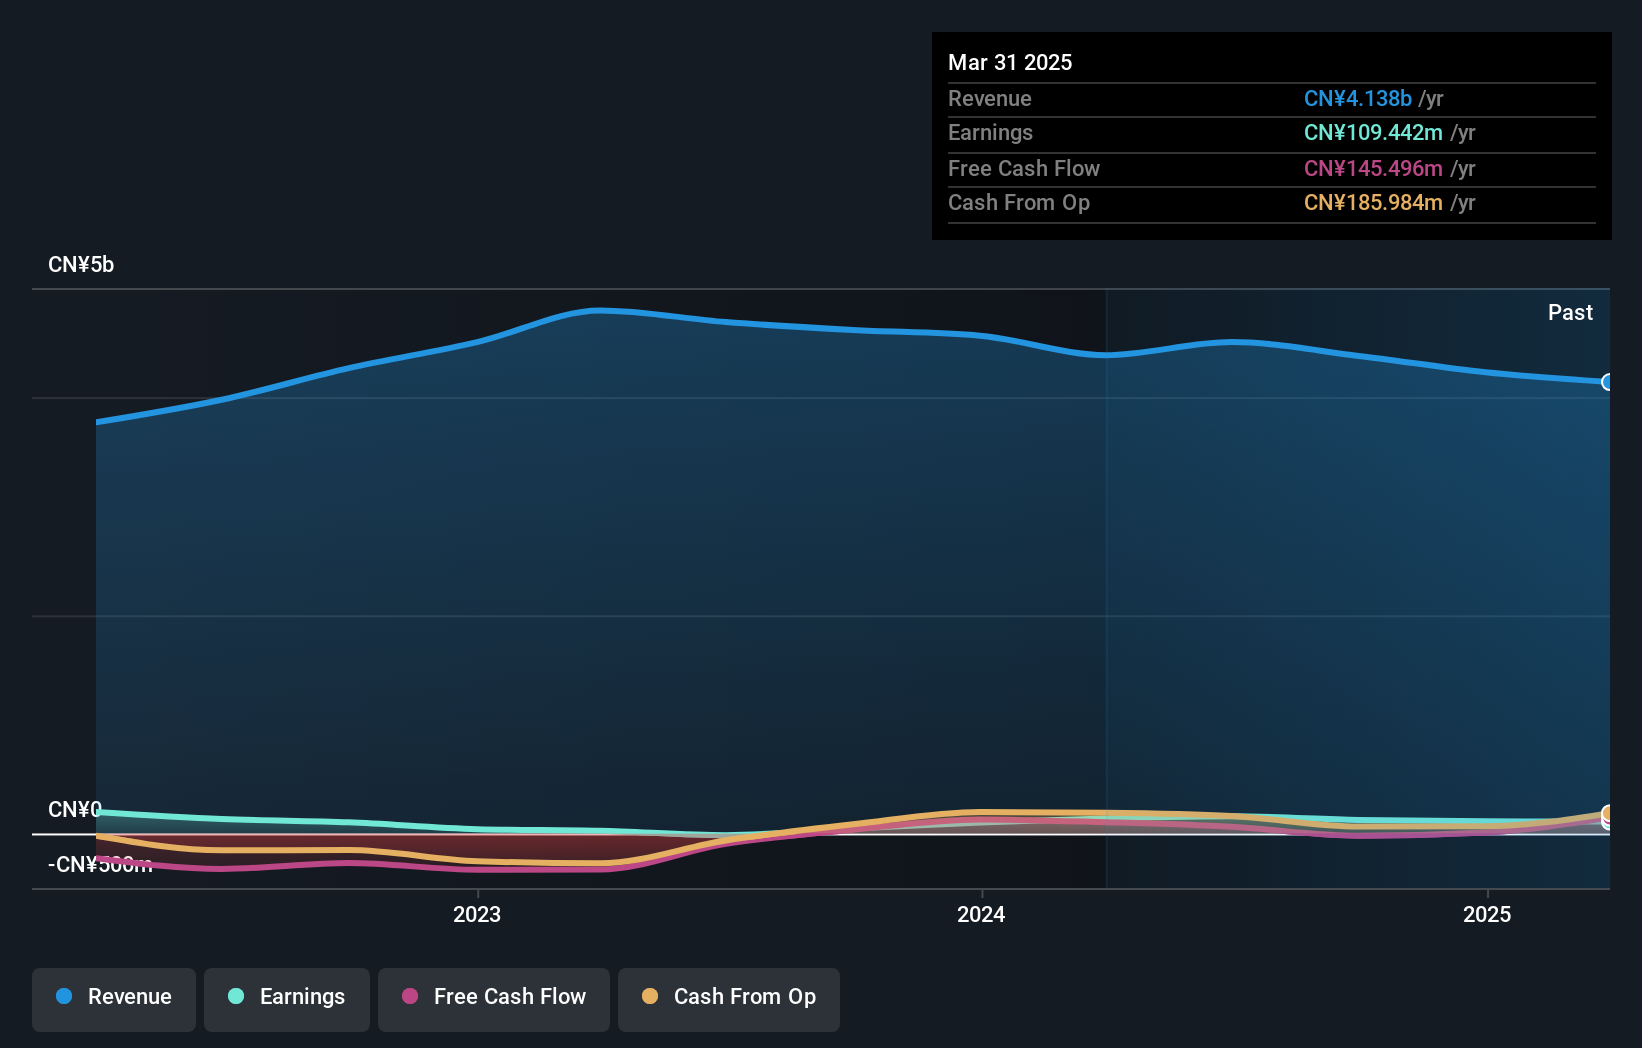
Task: Click the Earnings row label in tooltip
Action: 990,132
